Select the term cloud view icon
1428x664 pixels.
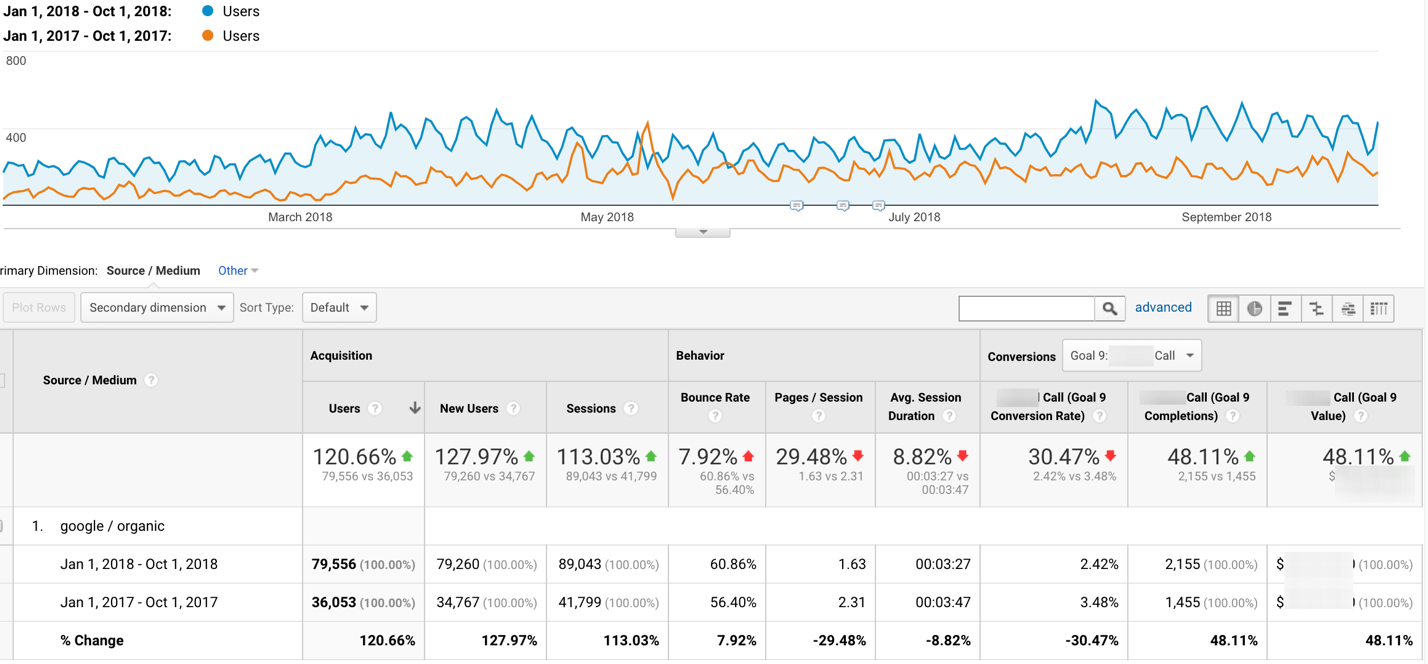click(x=1348, y=309)
